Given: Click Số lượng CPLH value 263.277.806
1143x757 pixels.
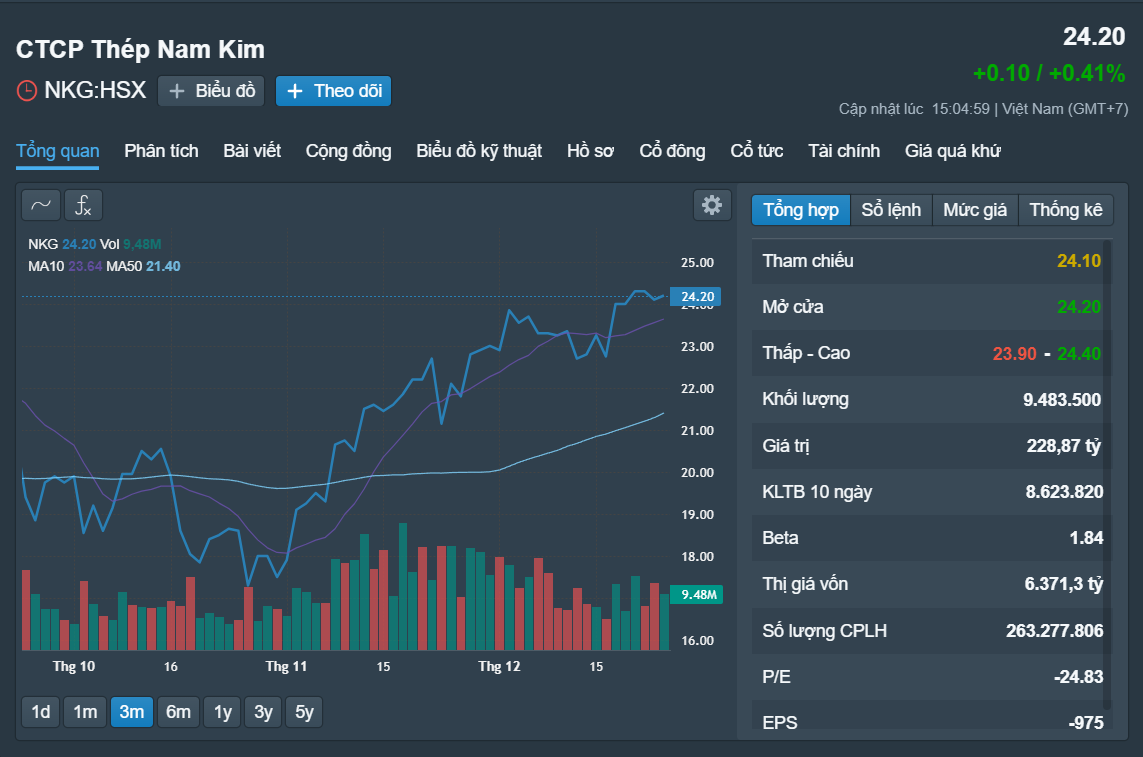Looking at the screenshot, I should 1054,631.
